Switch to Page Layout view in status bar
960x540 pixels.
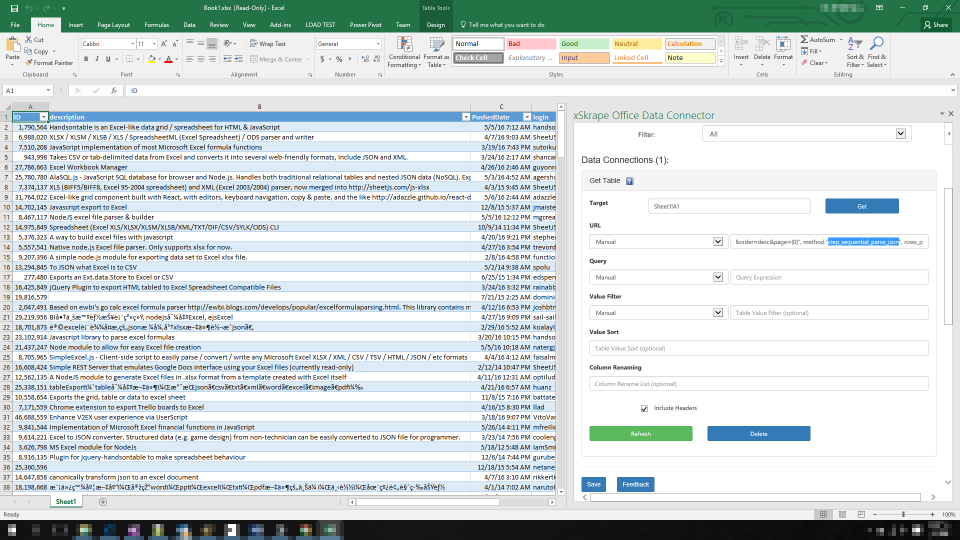(x=842, y=514)
